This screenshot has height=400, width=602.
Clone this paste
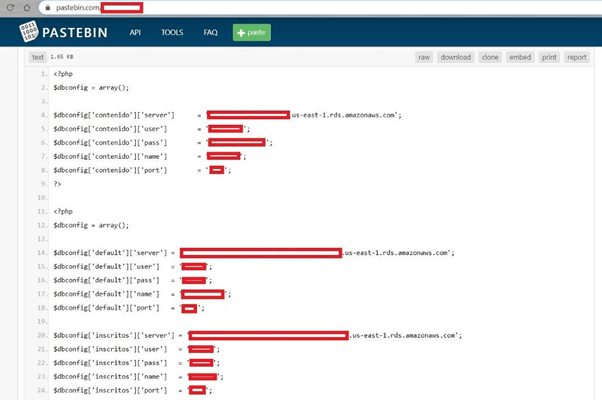pyautogui.click(x=490, y=57)
